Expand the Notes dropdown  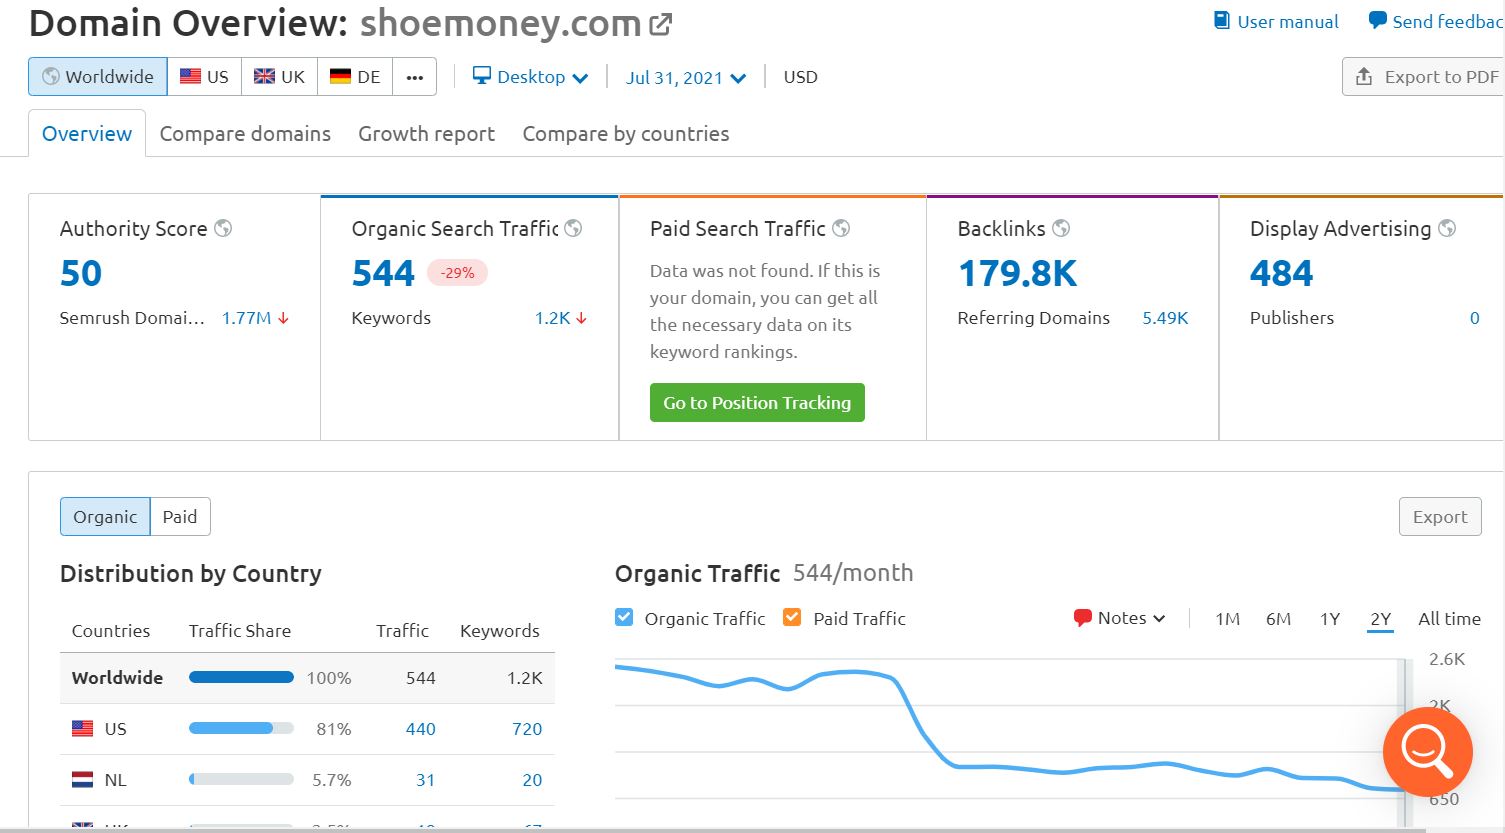pos(1119,618)
